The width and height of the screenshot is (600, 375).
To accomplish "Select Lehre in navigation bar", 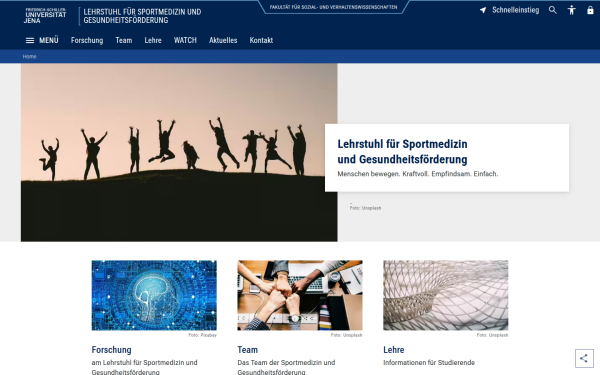I will tap(153, 40).
